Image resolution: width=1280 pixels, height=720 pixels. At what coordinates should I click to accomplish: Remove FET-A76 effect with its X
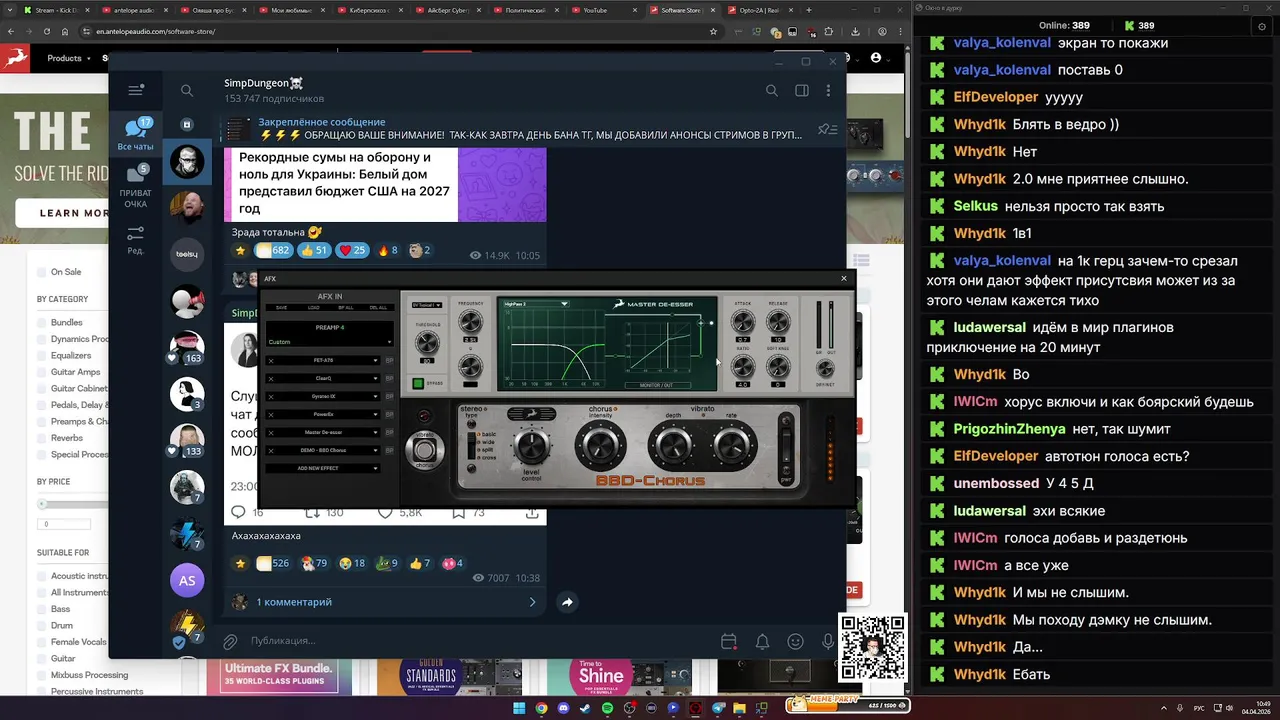pos(271,361)
